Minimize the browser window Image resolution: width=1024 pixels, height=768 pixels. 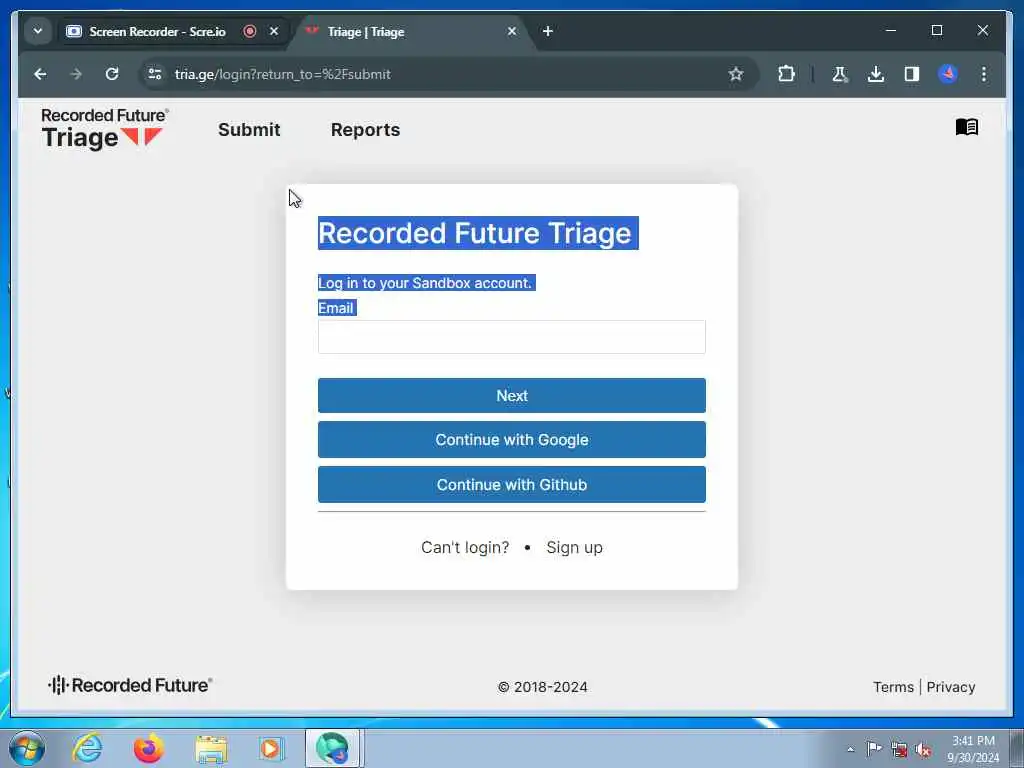coord(890,30)
